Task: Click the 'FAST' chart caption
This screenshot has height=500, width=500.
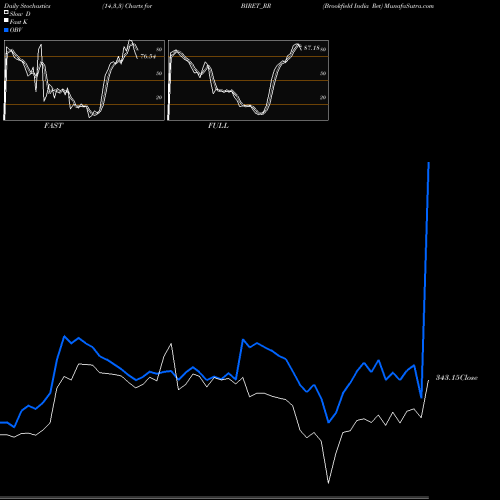Action: pyautogui.click(x=53, y=126)
